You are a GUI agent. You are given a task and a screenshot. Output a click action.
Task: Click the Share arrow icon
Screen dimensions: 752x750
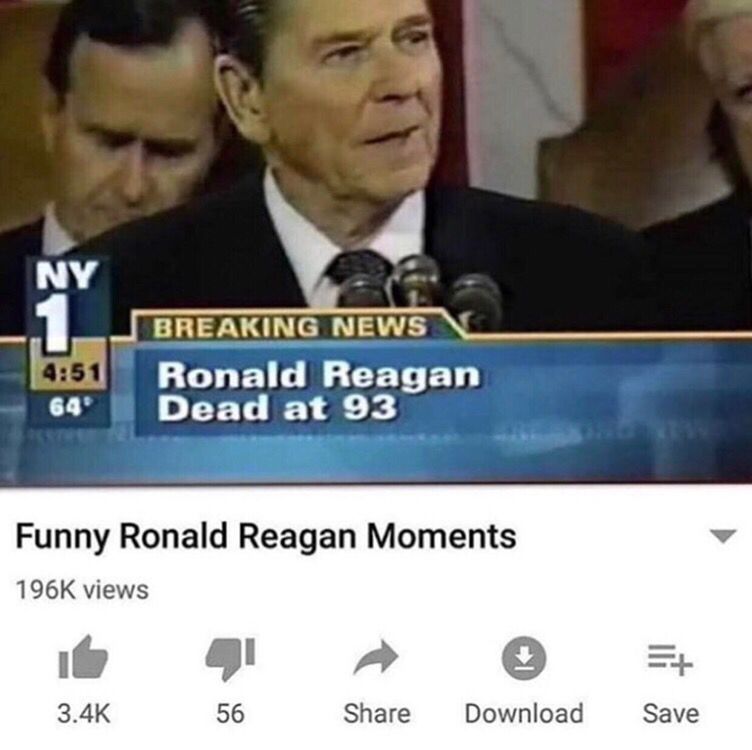coord(376,657)
